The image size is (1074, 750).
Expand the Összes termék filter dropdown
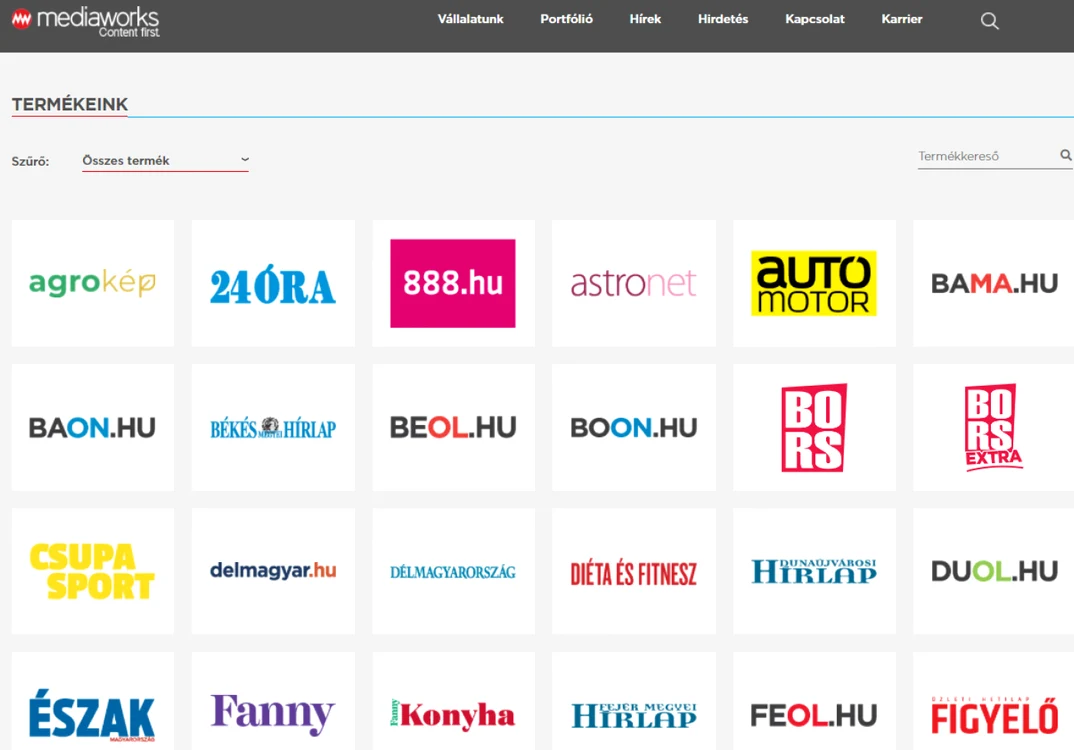point(165,161)
